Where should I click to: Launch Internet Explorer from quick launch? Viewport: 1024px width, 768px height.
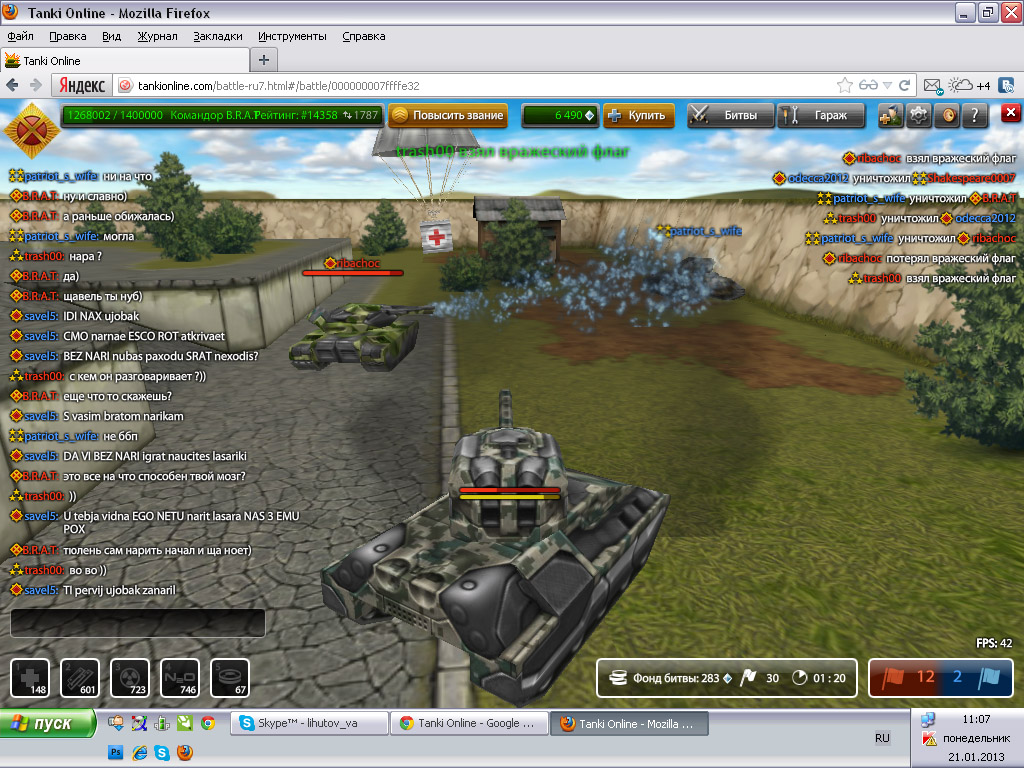pos(139,752)
